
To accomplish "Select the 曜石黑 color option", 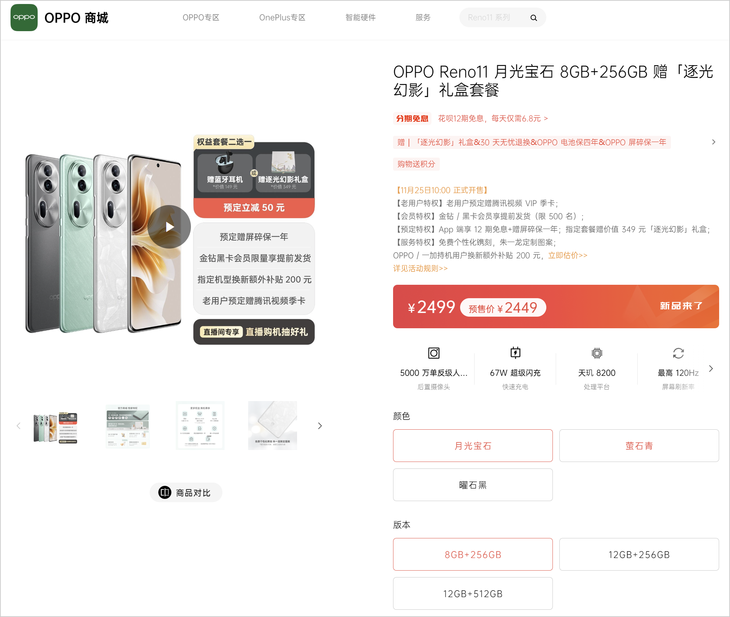I will [473, 485].
